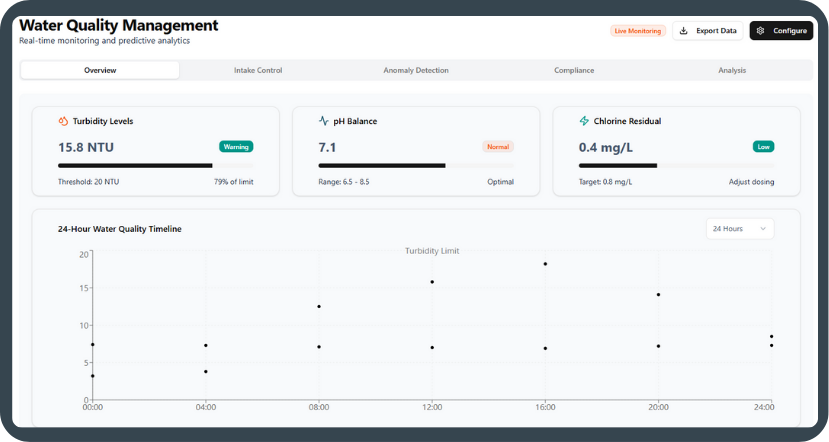The height and width of the screenshot is (442, 829).
Task: Click the 08:00 x-axis label
Action: point(319,407)
